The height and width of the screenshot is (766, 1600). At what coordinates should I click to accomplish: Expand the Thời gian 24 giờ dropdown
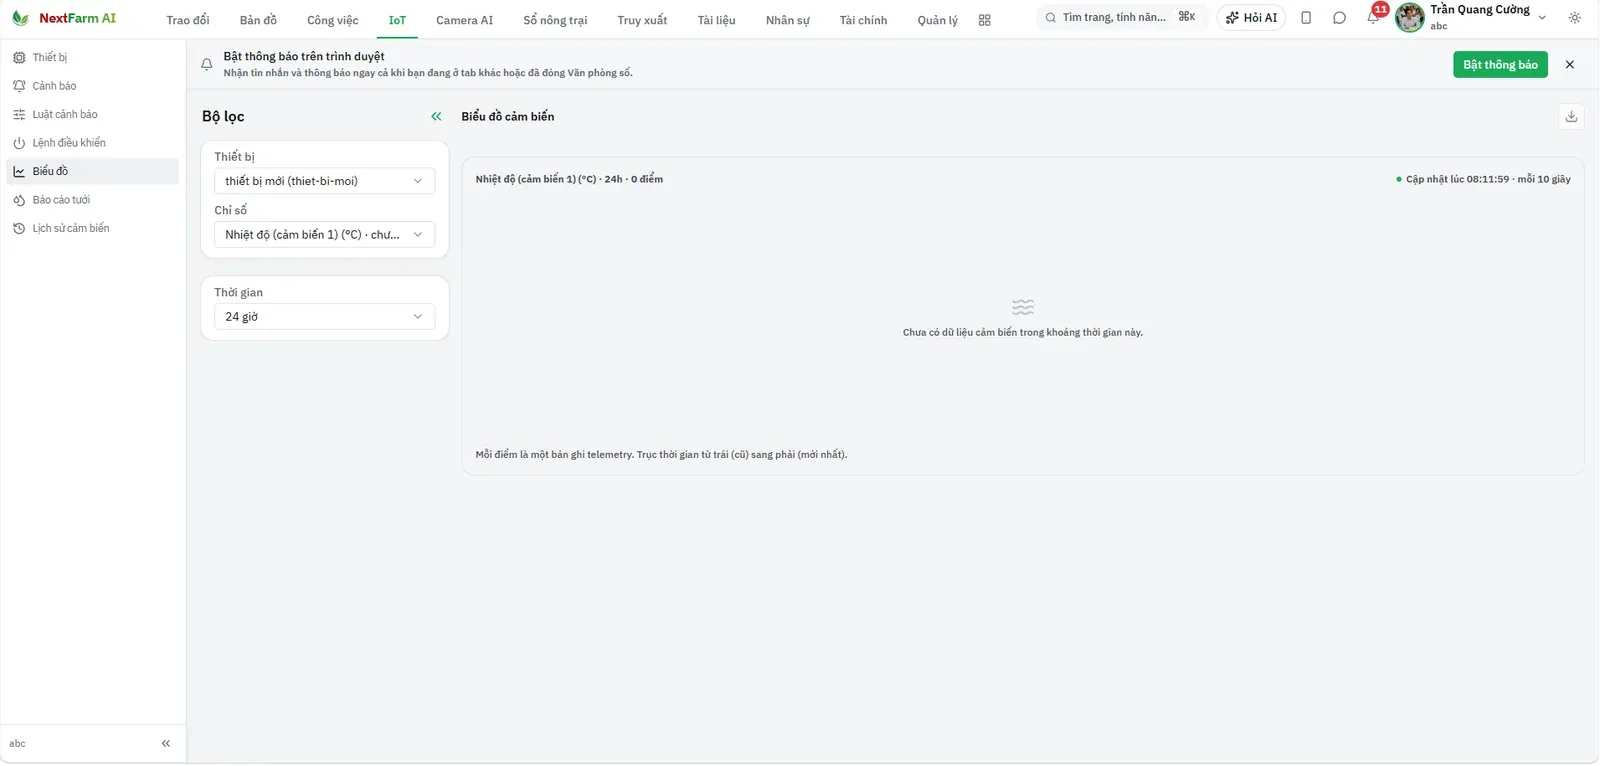[324, 317]
